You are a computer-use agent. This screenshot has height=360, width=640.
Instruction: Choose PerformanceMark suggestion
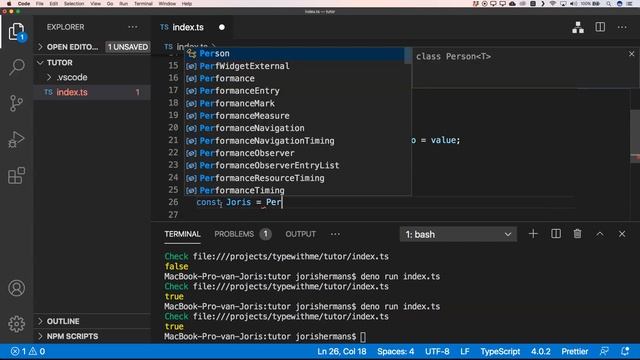click(x=294, y=103)
